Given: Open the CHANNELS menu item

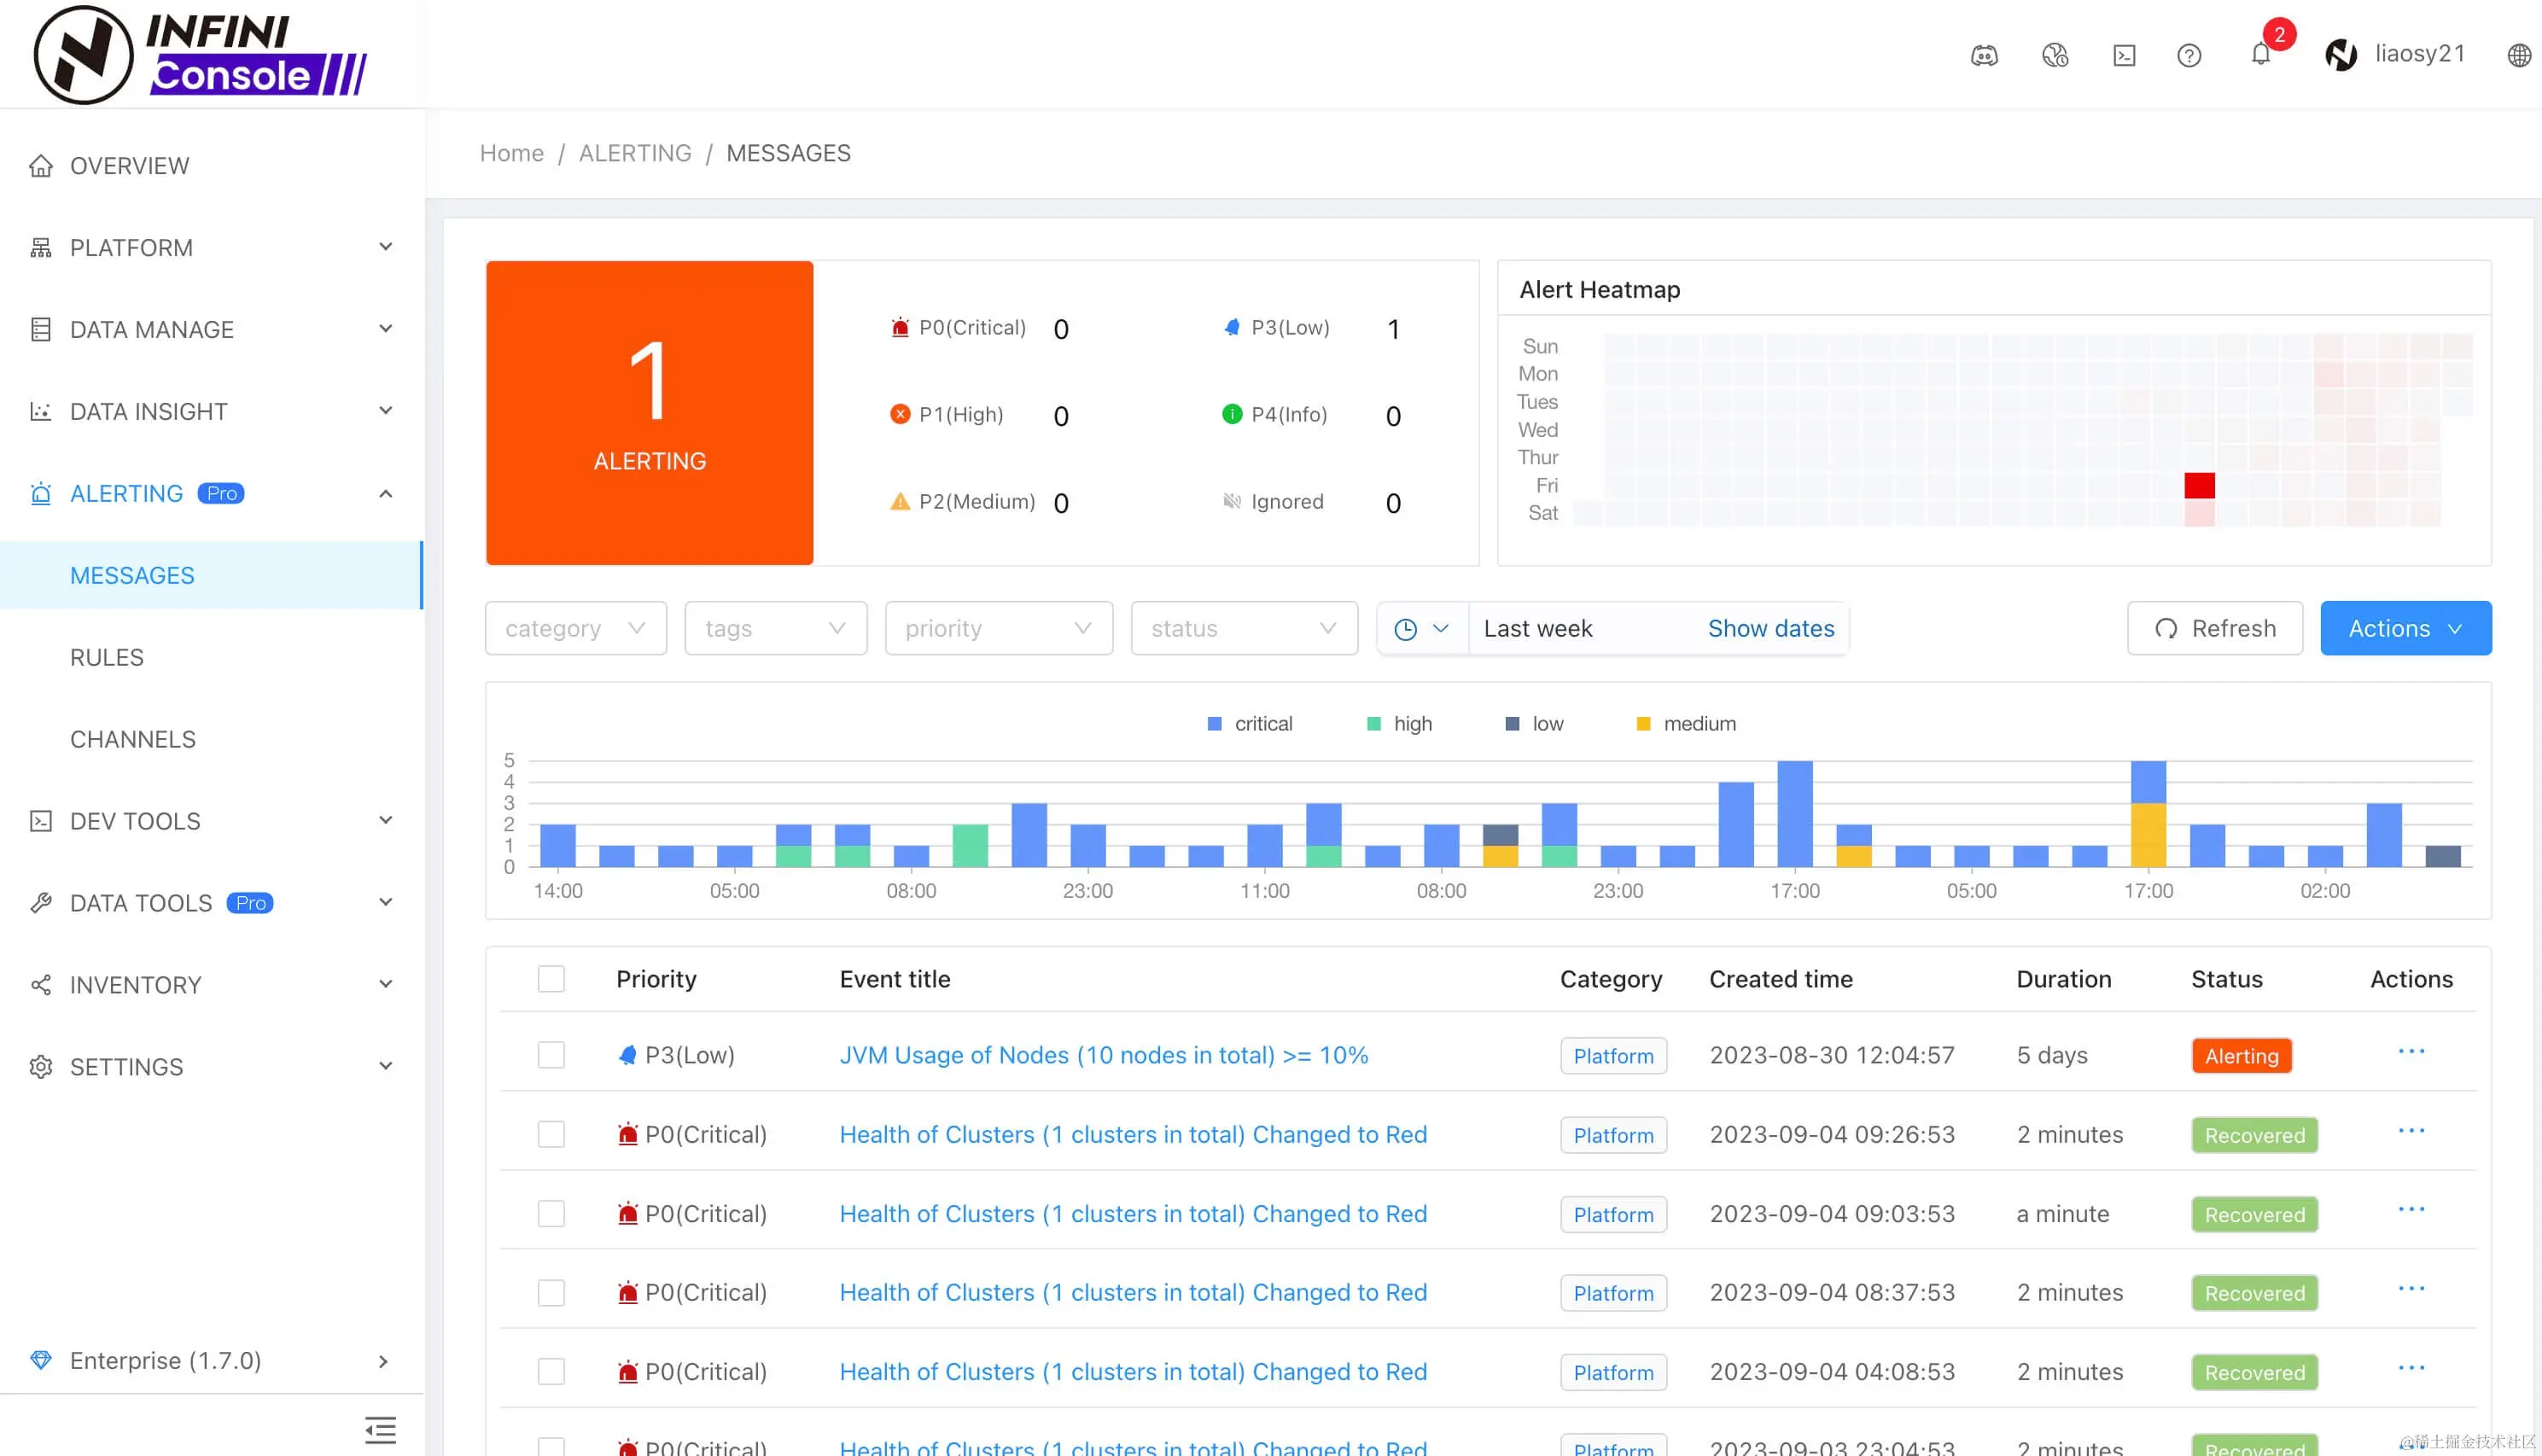Looking at the screenshot, I should (x=133, y=739).
